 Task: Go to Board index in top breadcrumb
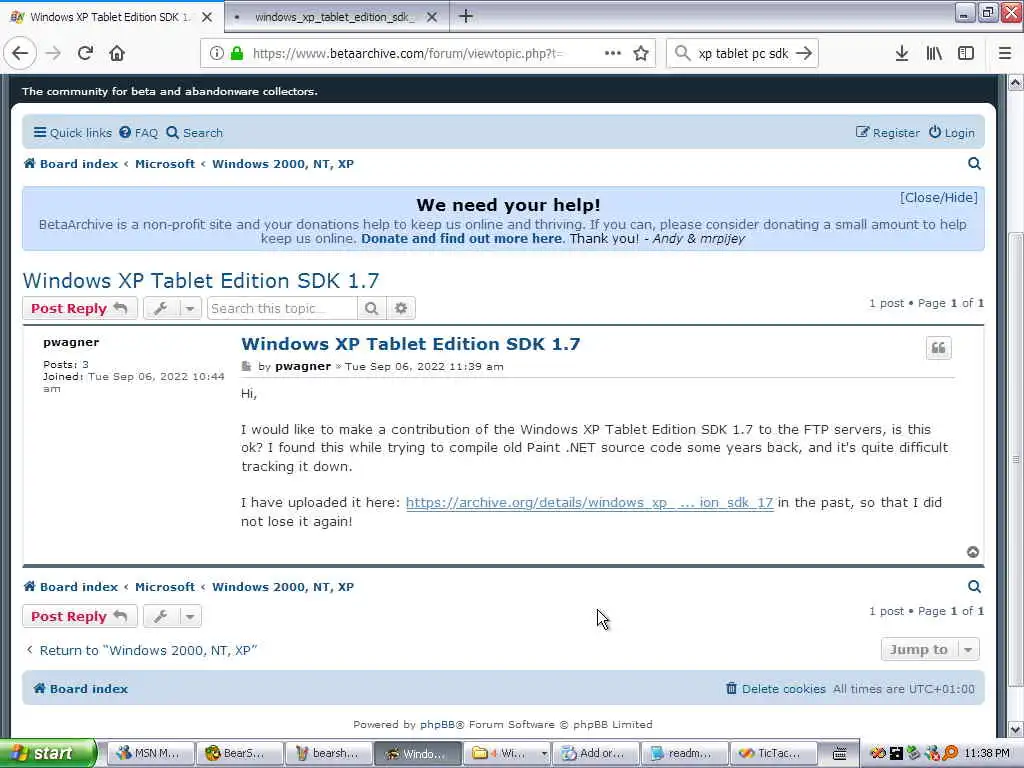point(71,164)
